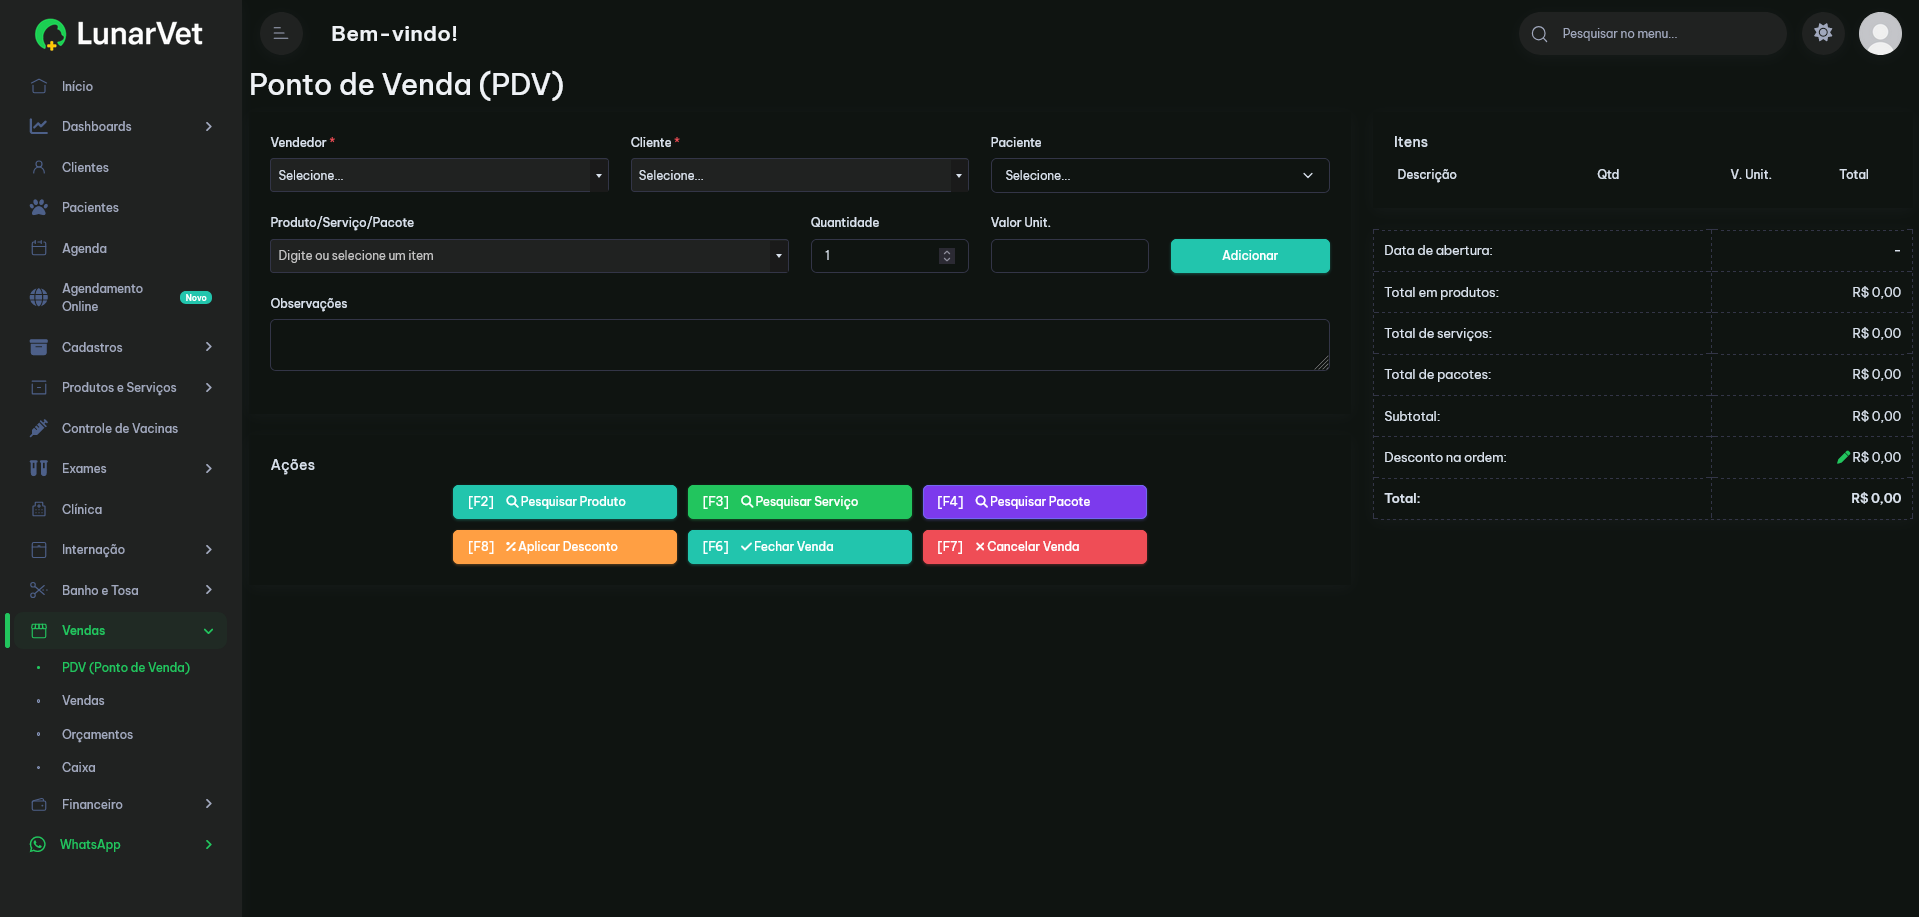The image size is (1920, 917).
Task: Expand the Internação submenu chevron
Action: (x=208, y=549)
